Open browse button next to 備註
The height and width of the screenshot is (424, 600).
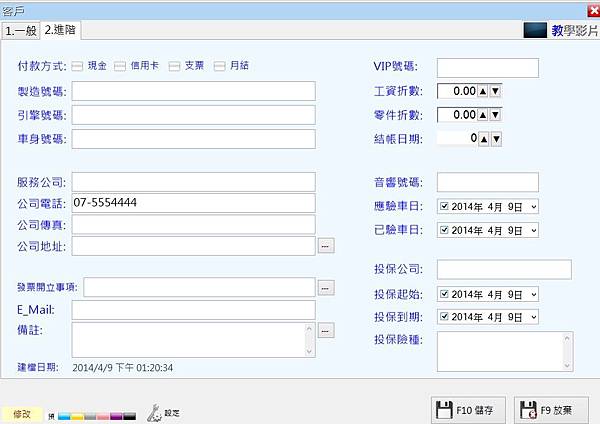click(326, 330)
